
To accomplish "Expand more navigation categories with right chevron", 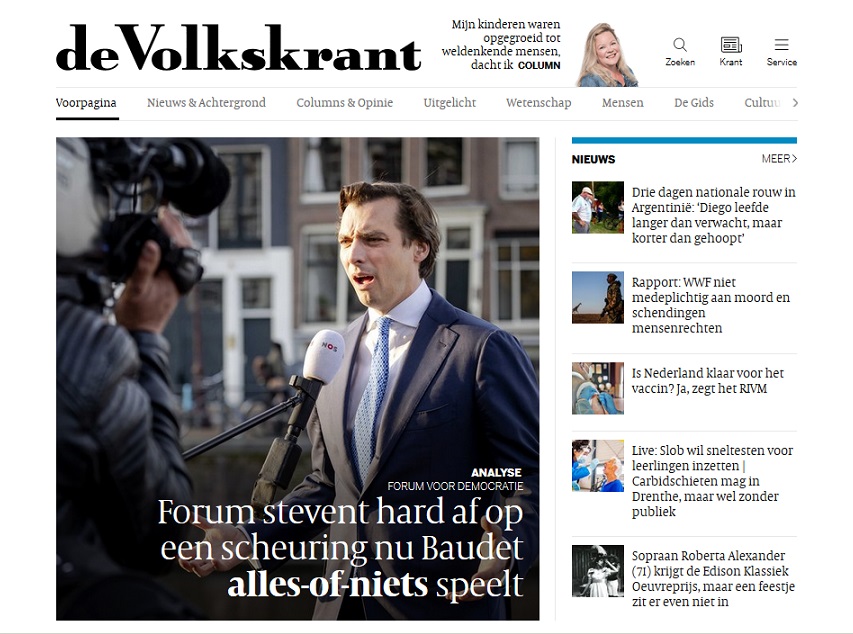I will pyautogui.click(x=795, y=102).
